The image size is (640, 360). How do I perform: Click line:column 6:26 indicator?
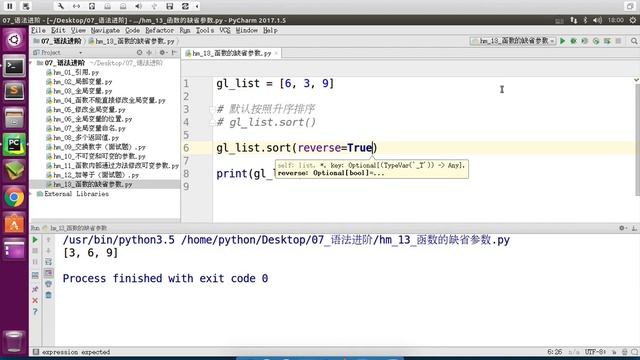click(555, 352)
